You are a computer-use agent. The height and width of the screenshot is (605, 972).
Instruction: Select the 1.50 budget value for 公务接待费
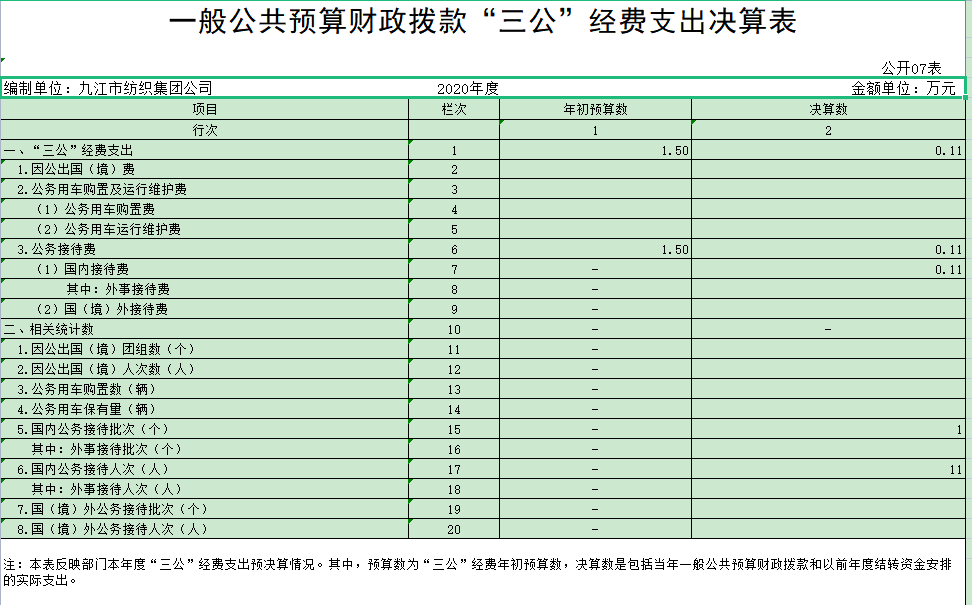coord(674,250)
